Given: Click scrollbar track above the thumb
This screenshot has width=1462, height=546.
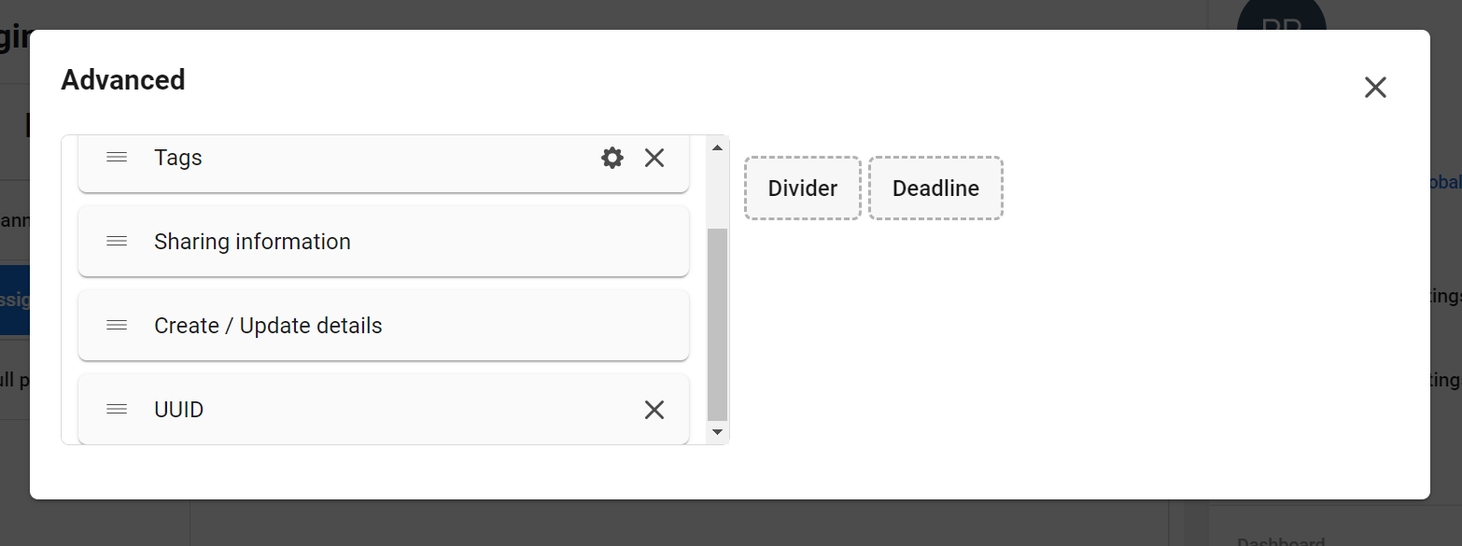Looking at the screenshot, I should 717,190.
